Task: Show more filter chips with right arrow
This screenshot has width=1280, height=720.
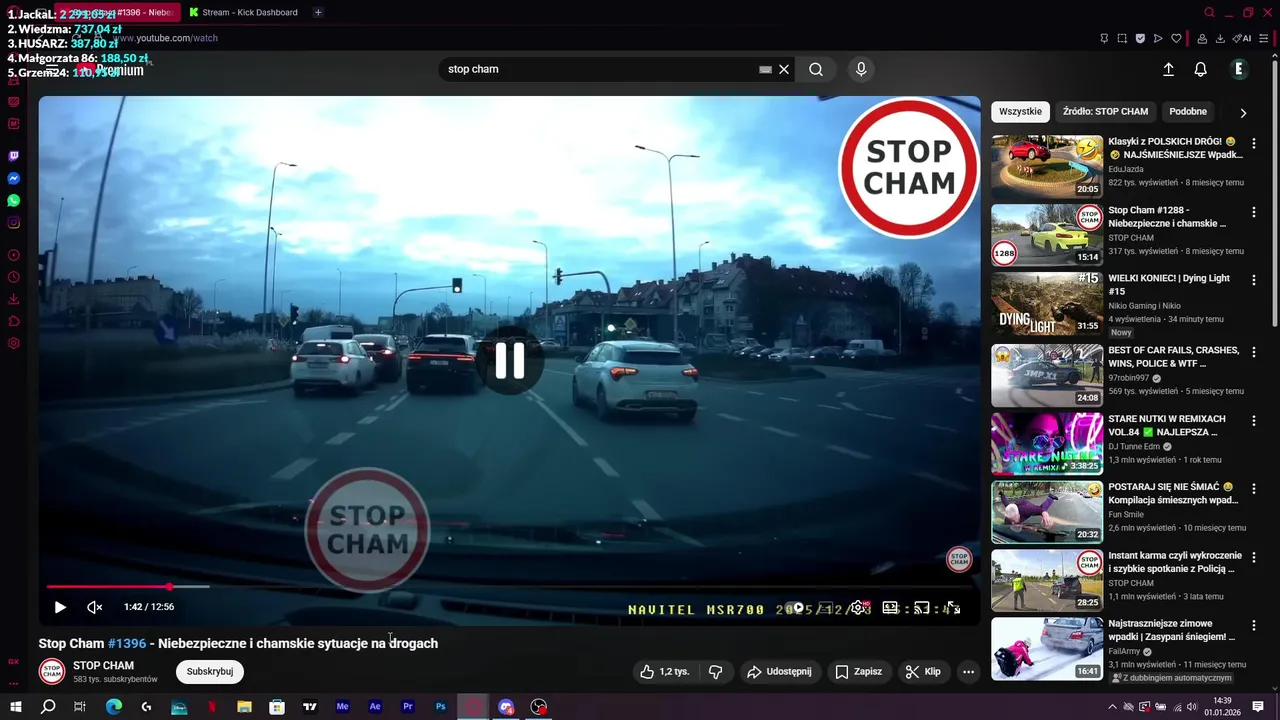Action: 1243,113
